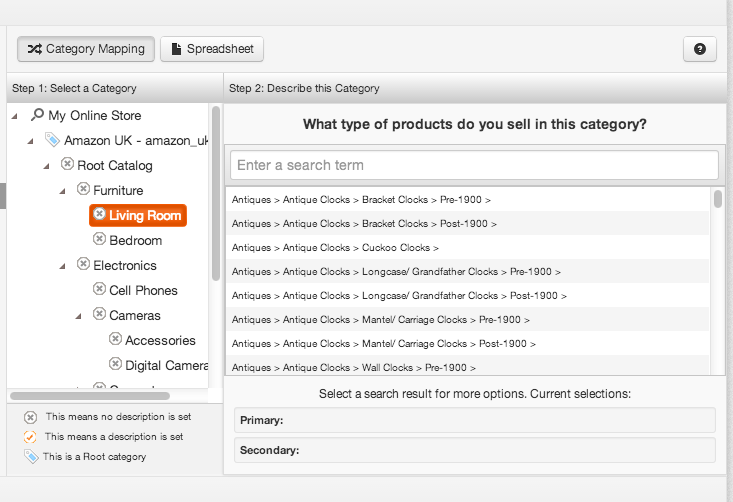Select Bedroom category
This screenshot has width=733, height=502.
(136, 240)
